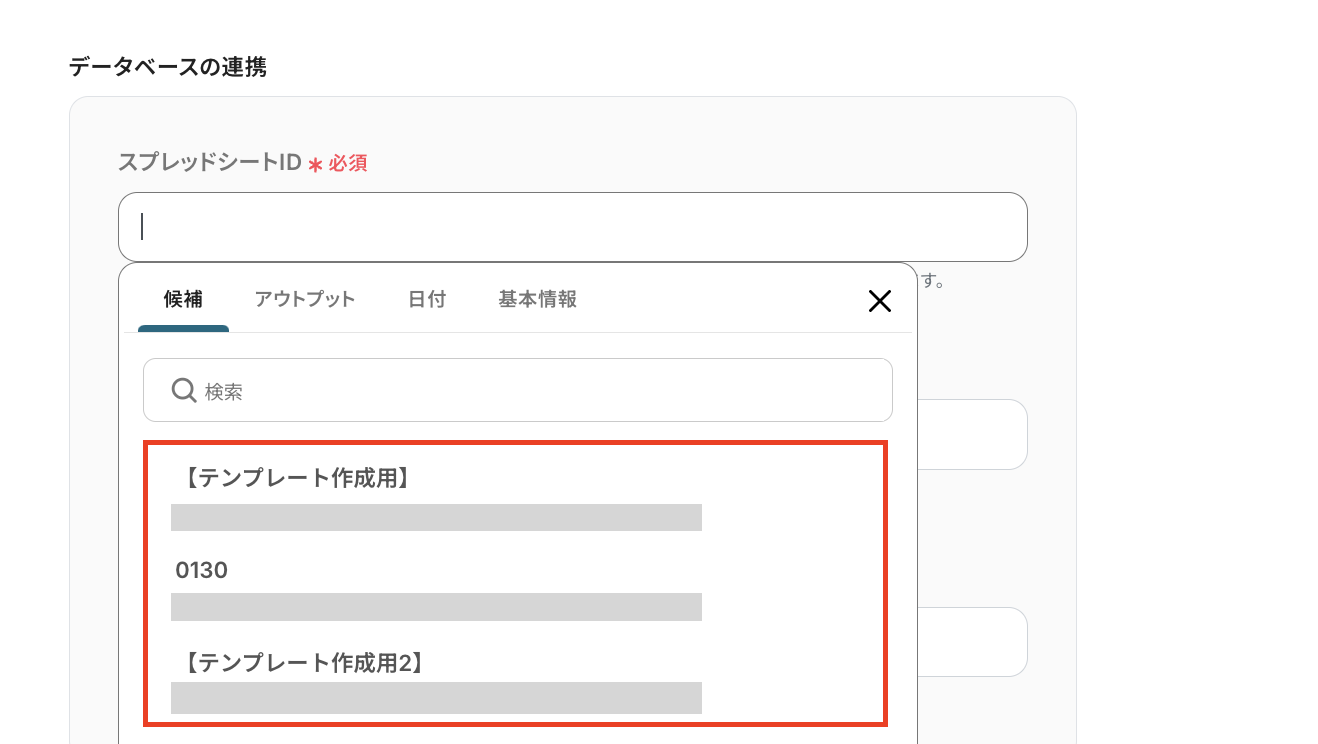Click the スプレッドシートID field label
Image resolution: width=1318 pixels, height=744 pixels.
(x=210, y=162)
